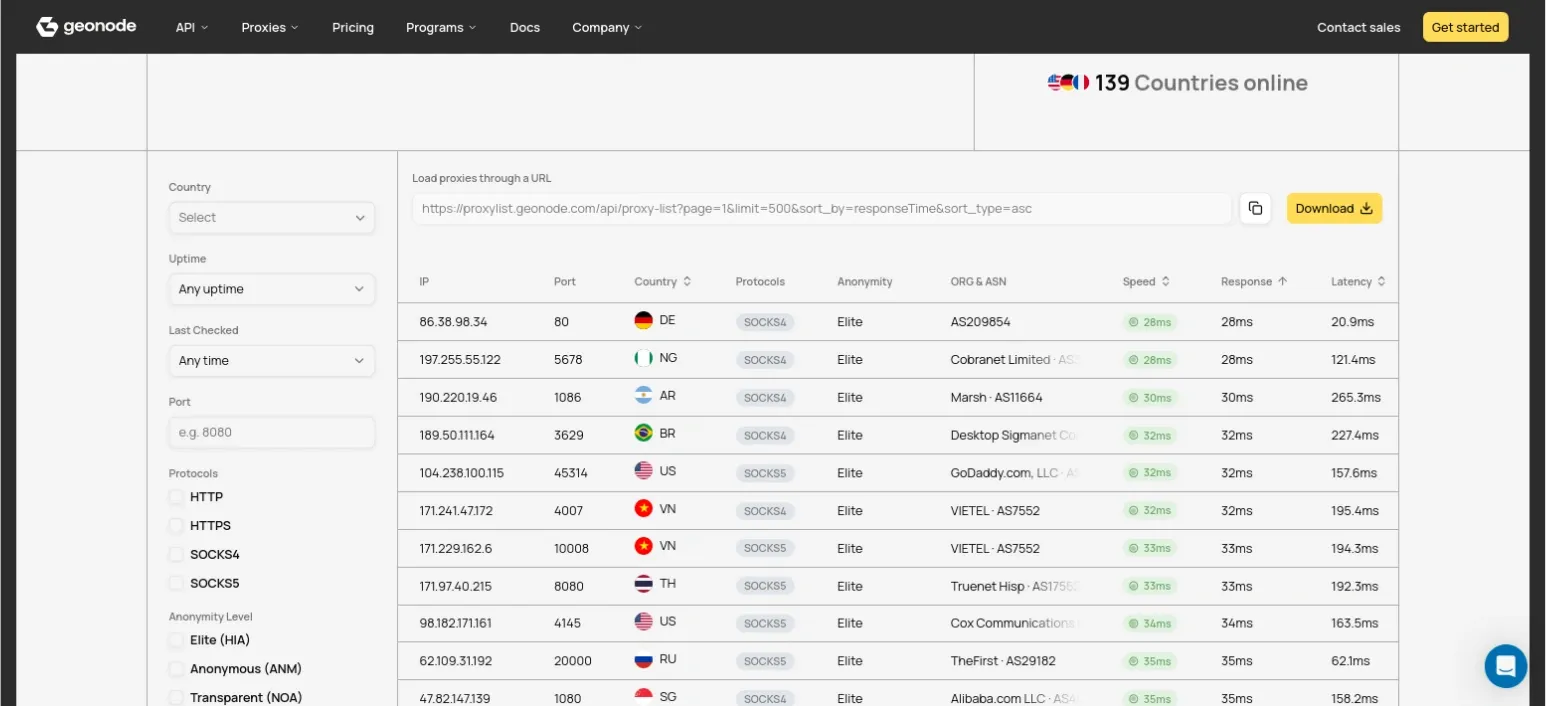Open the Pricing page
The image size is (1546, 706).
coord(353,27)
